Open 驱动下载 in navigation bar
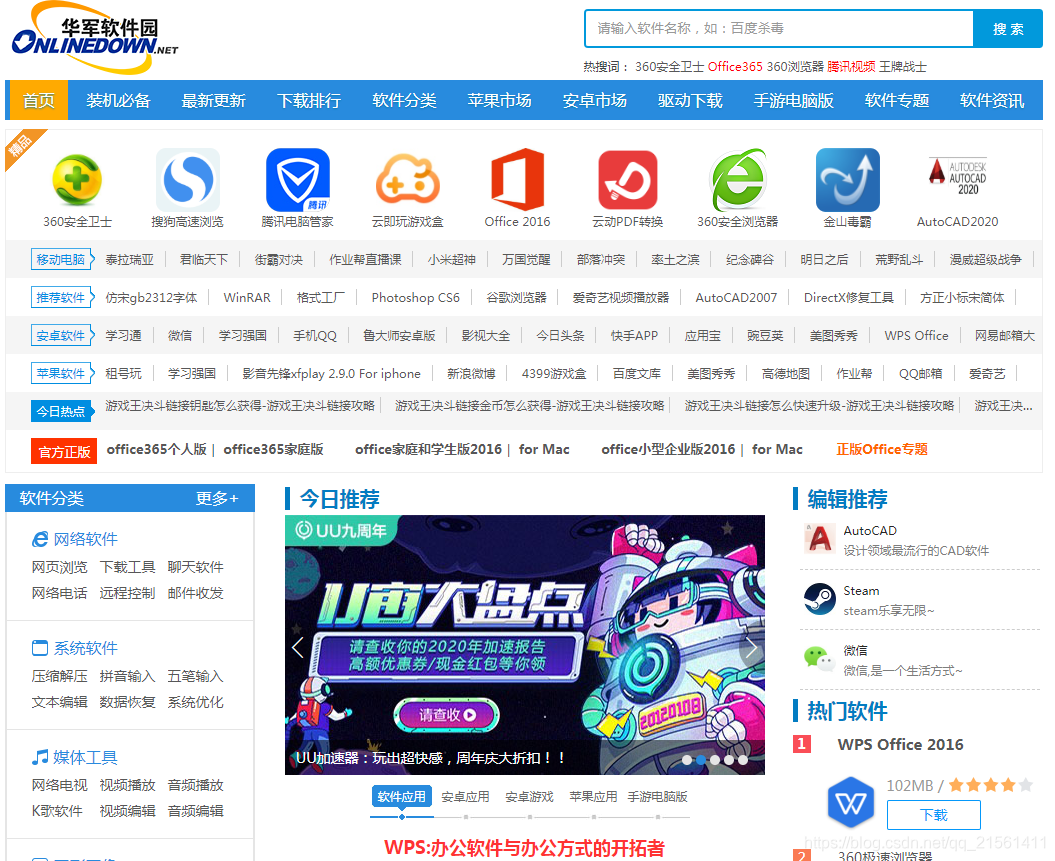The width and height of the screenshot is (1055, 861). coord(690,100)
